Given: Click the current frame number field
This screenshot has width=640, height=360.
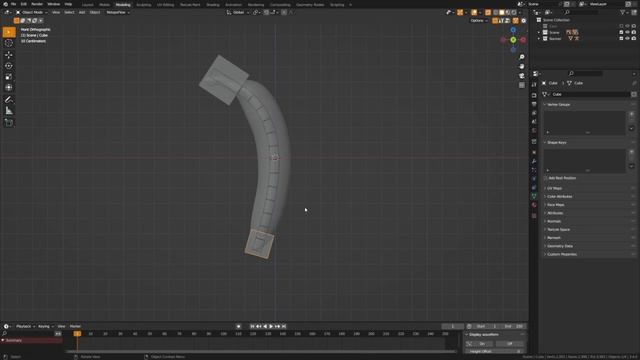Looking at the screenshot, I should (453, 327).
